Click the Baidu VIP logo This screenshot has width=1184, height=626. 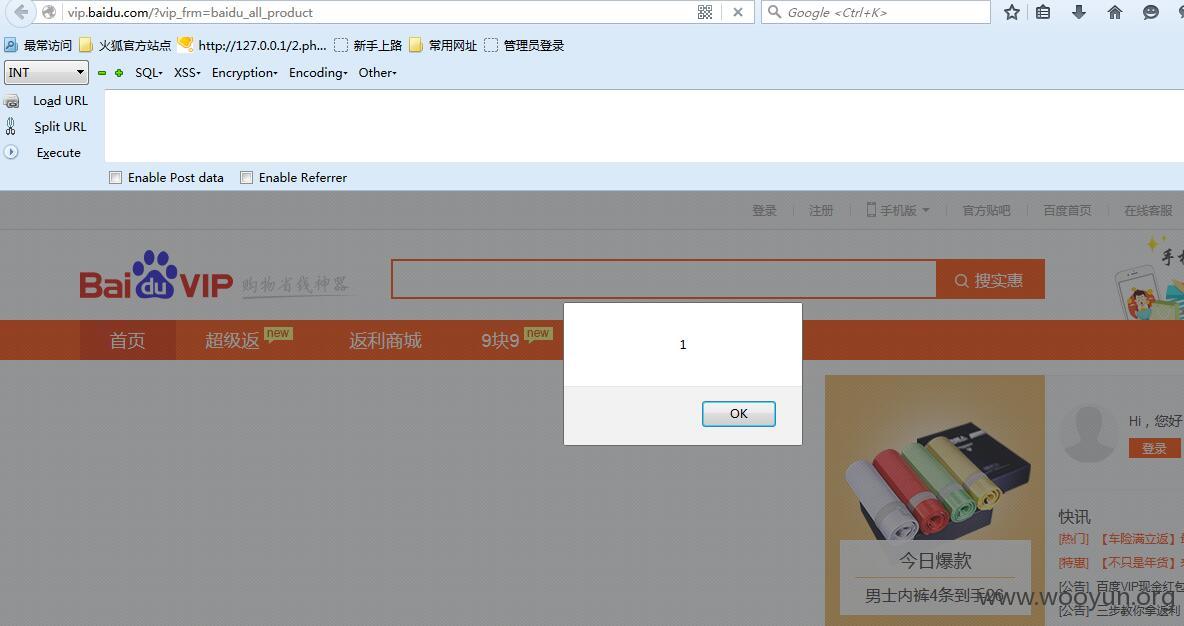click(x=156, y=276)
